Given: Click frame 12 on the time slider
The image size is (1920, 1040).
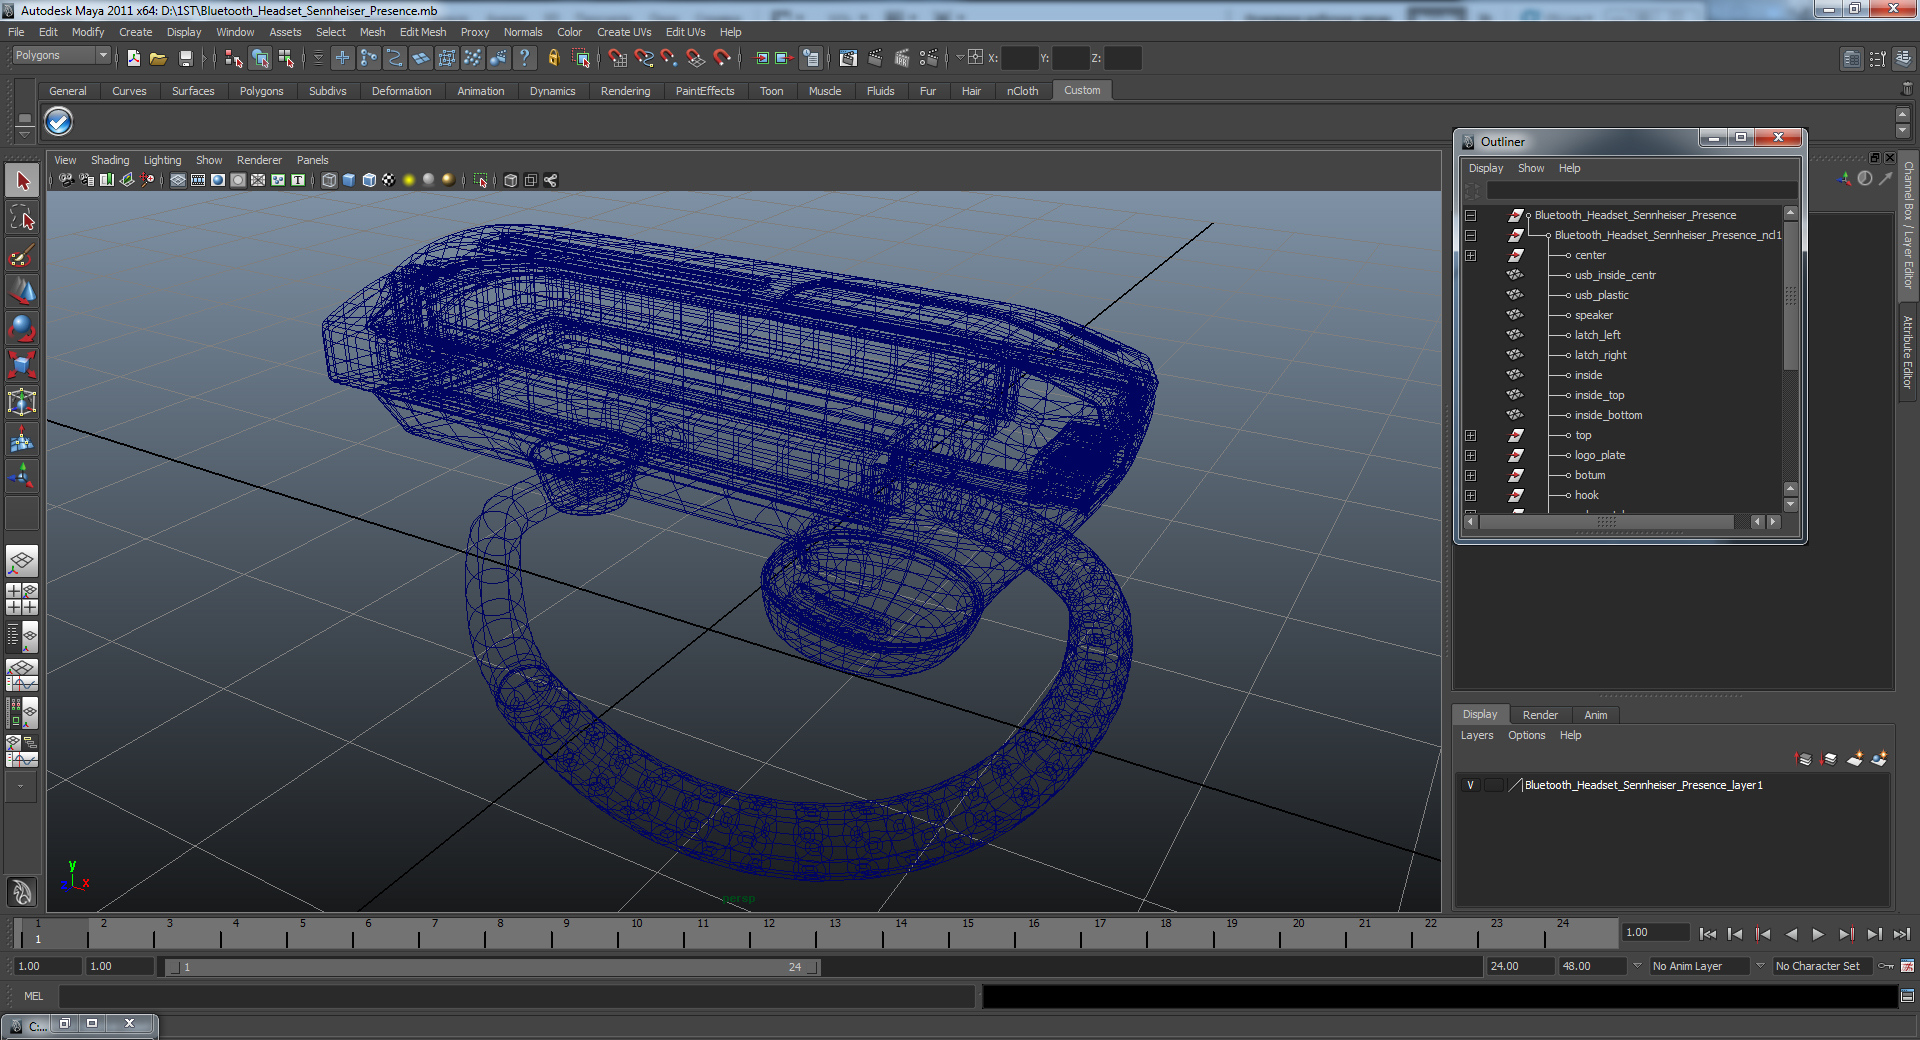Looking at the screenshot, I should coord(767,933).
